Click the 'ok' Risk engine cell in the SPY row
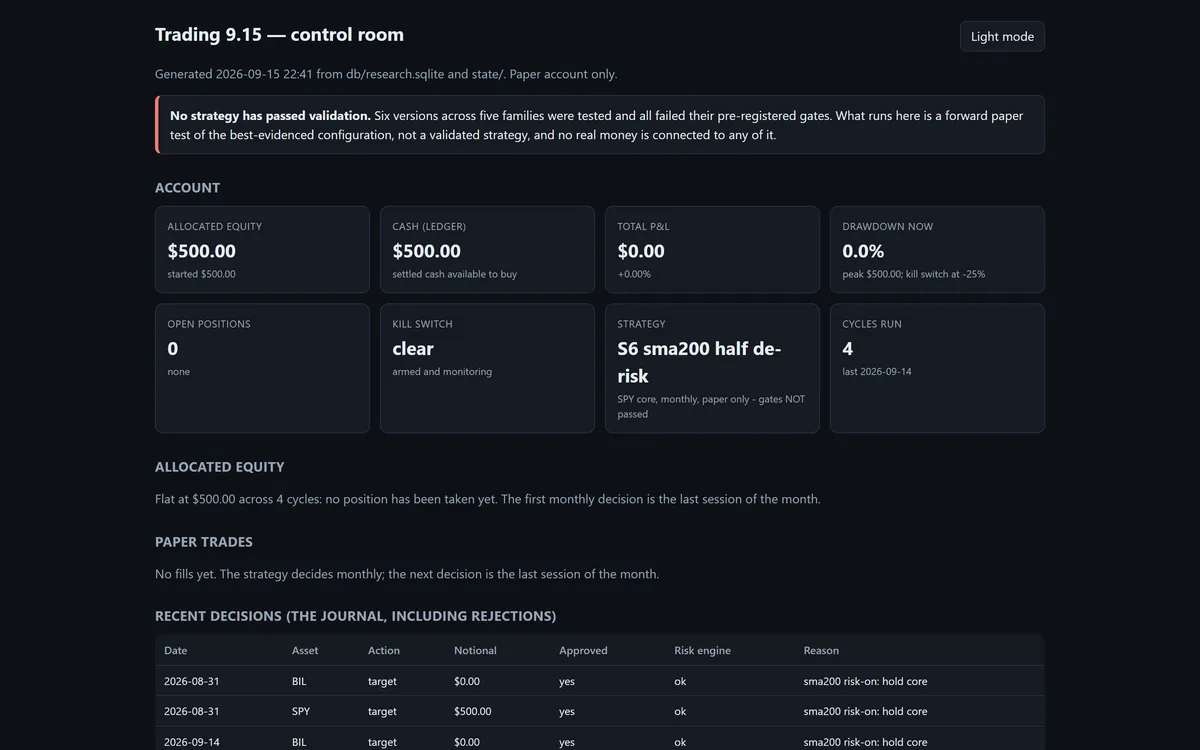Viewport: 1200px width, 750px height. click(x=680, y=712)
